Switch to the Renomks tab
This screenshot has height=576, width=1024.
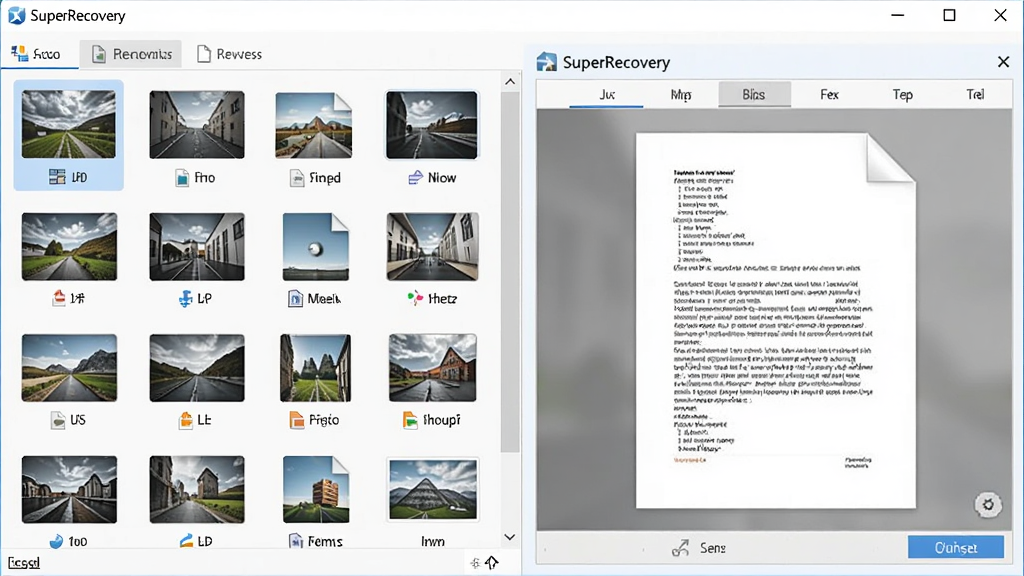point(131,54)
